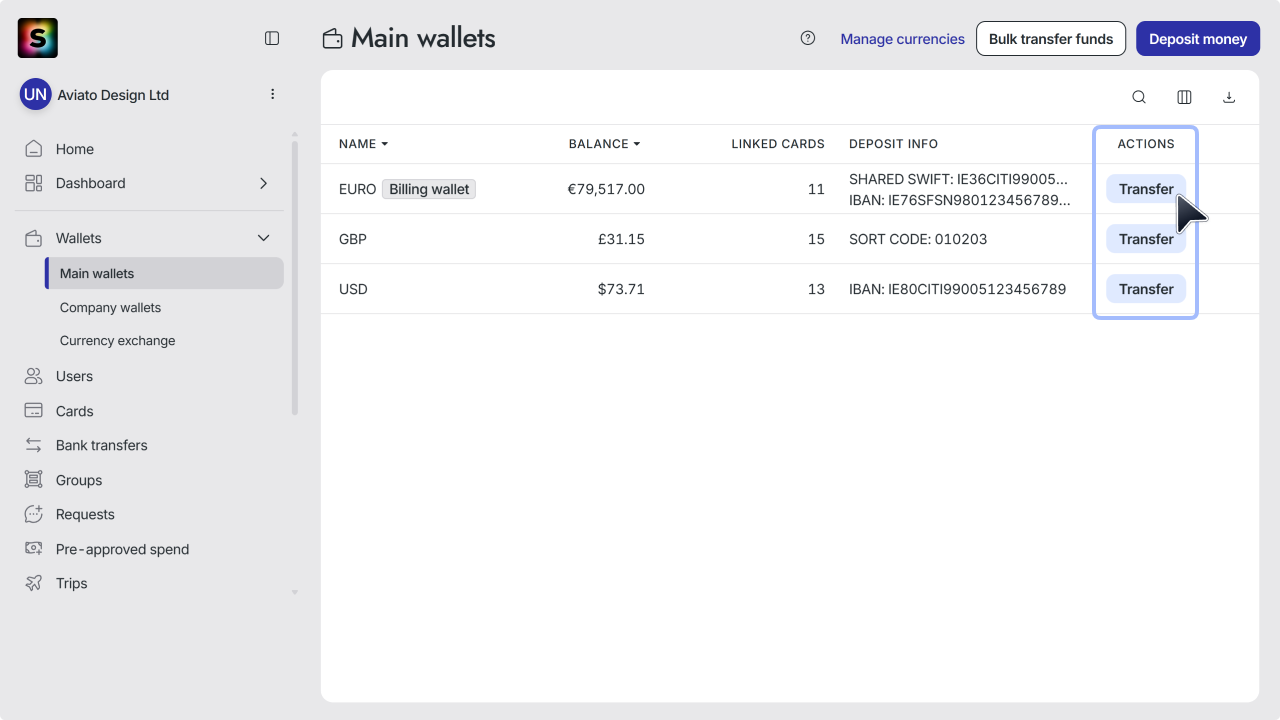Viewport: 1280px width, 720px height.
Task: Go to Main wallets in sidebar
Action: 164,273
